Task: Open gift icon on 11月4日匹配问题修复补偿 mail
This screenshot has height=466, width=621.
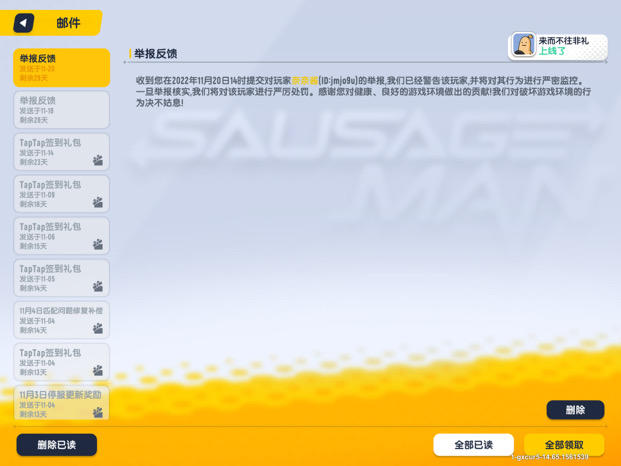Action: click(97, 328)
